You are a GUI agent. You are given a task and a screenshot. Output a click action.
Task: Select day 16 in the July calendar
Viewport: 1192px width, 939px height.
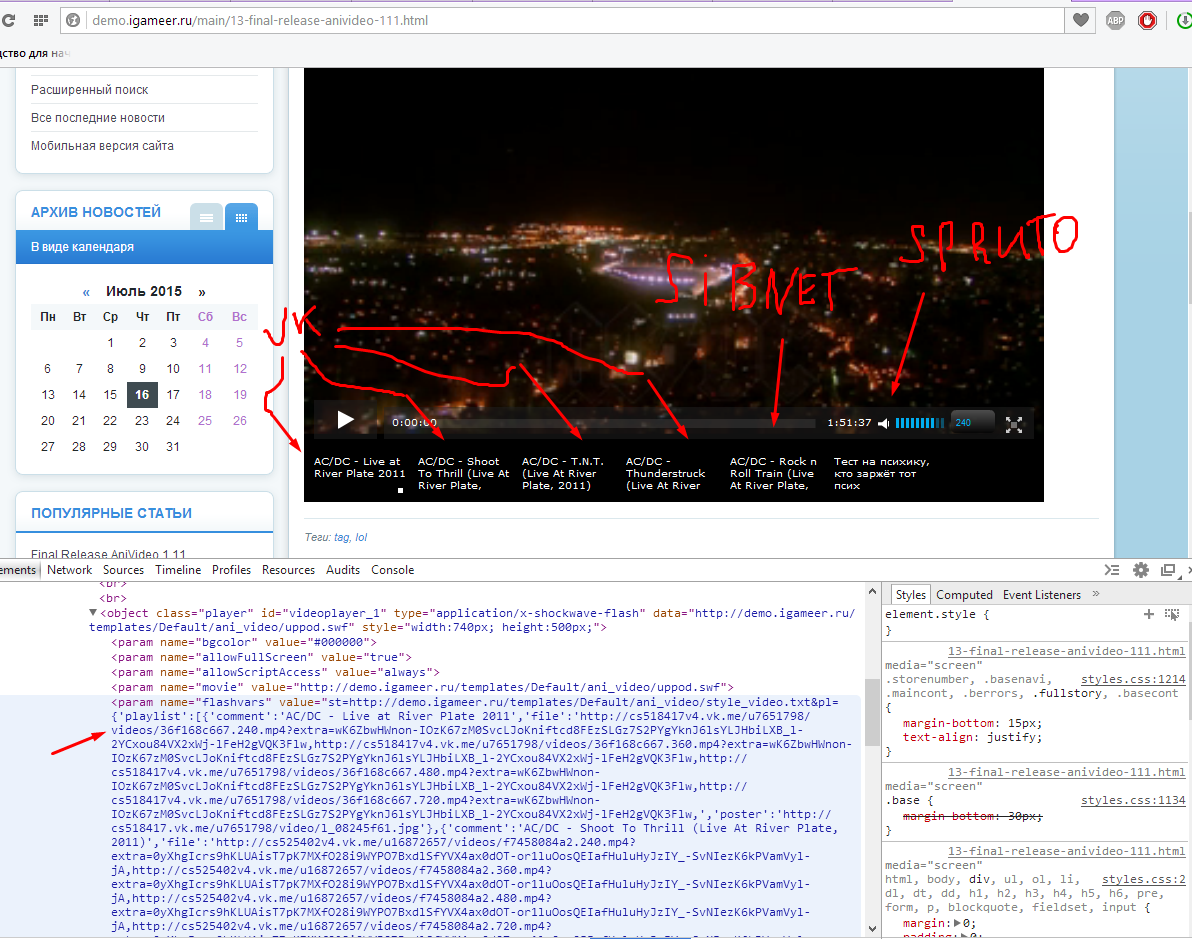tap(142, 395)
